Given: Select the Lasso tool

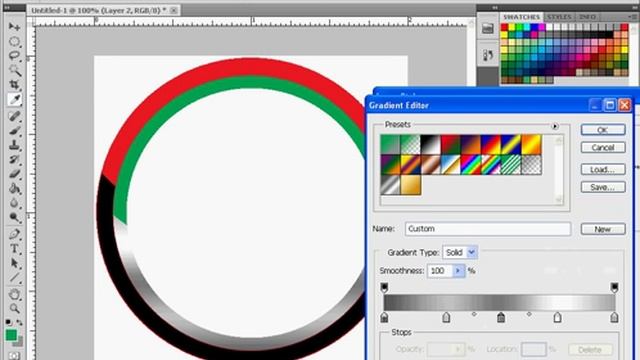Looking at the screenshot, I should 14,56.
